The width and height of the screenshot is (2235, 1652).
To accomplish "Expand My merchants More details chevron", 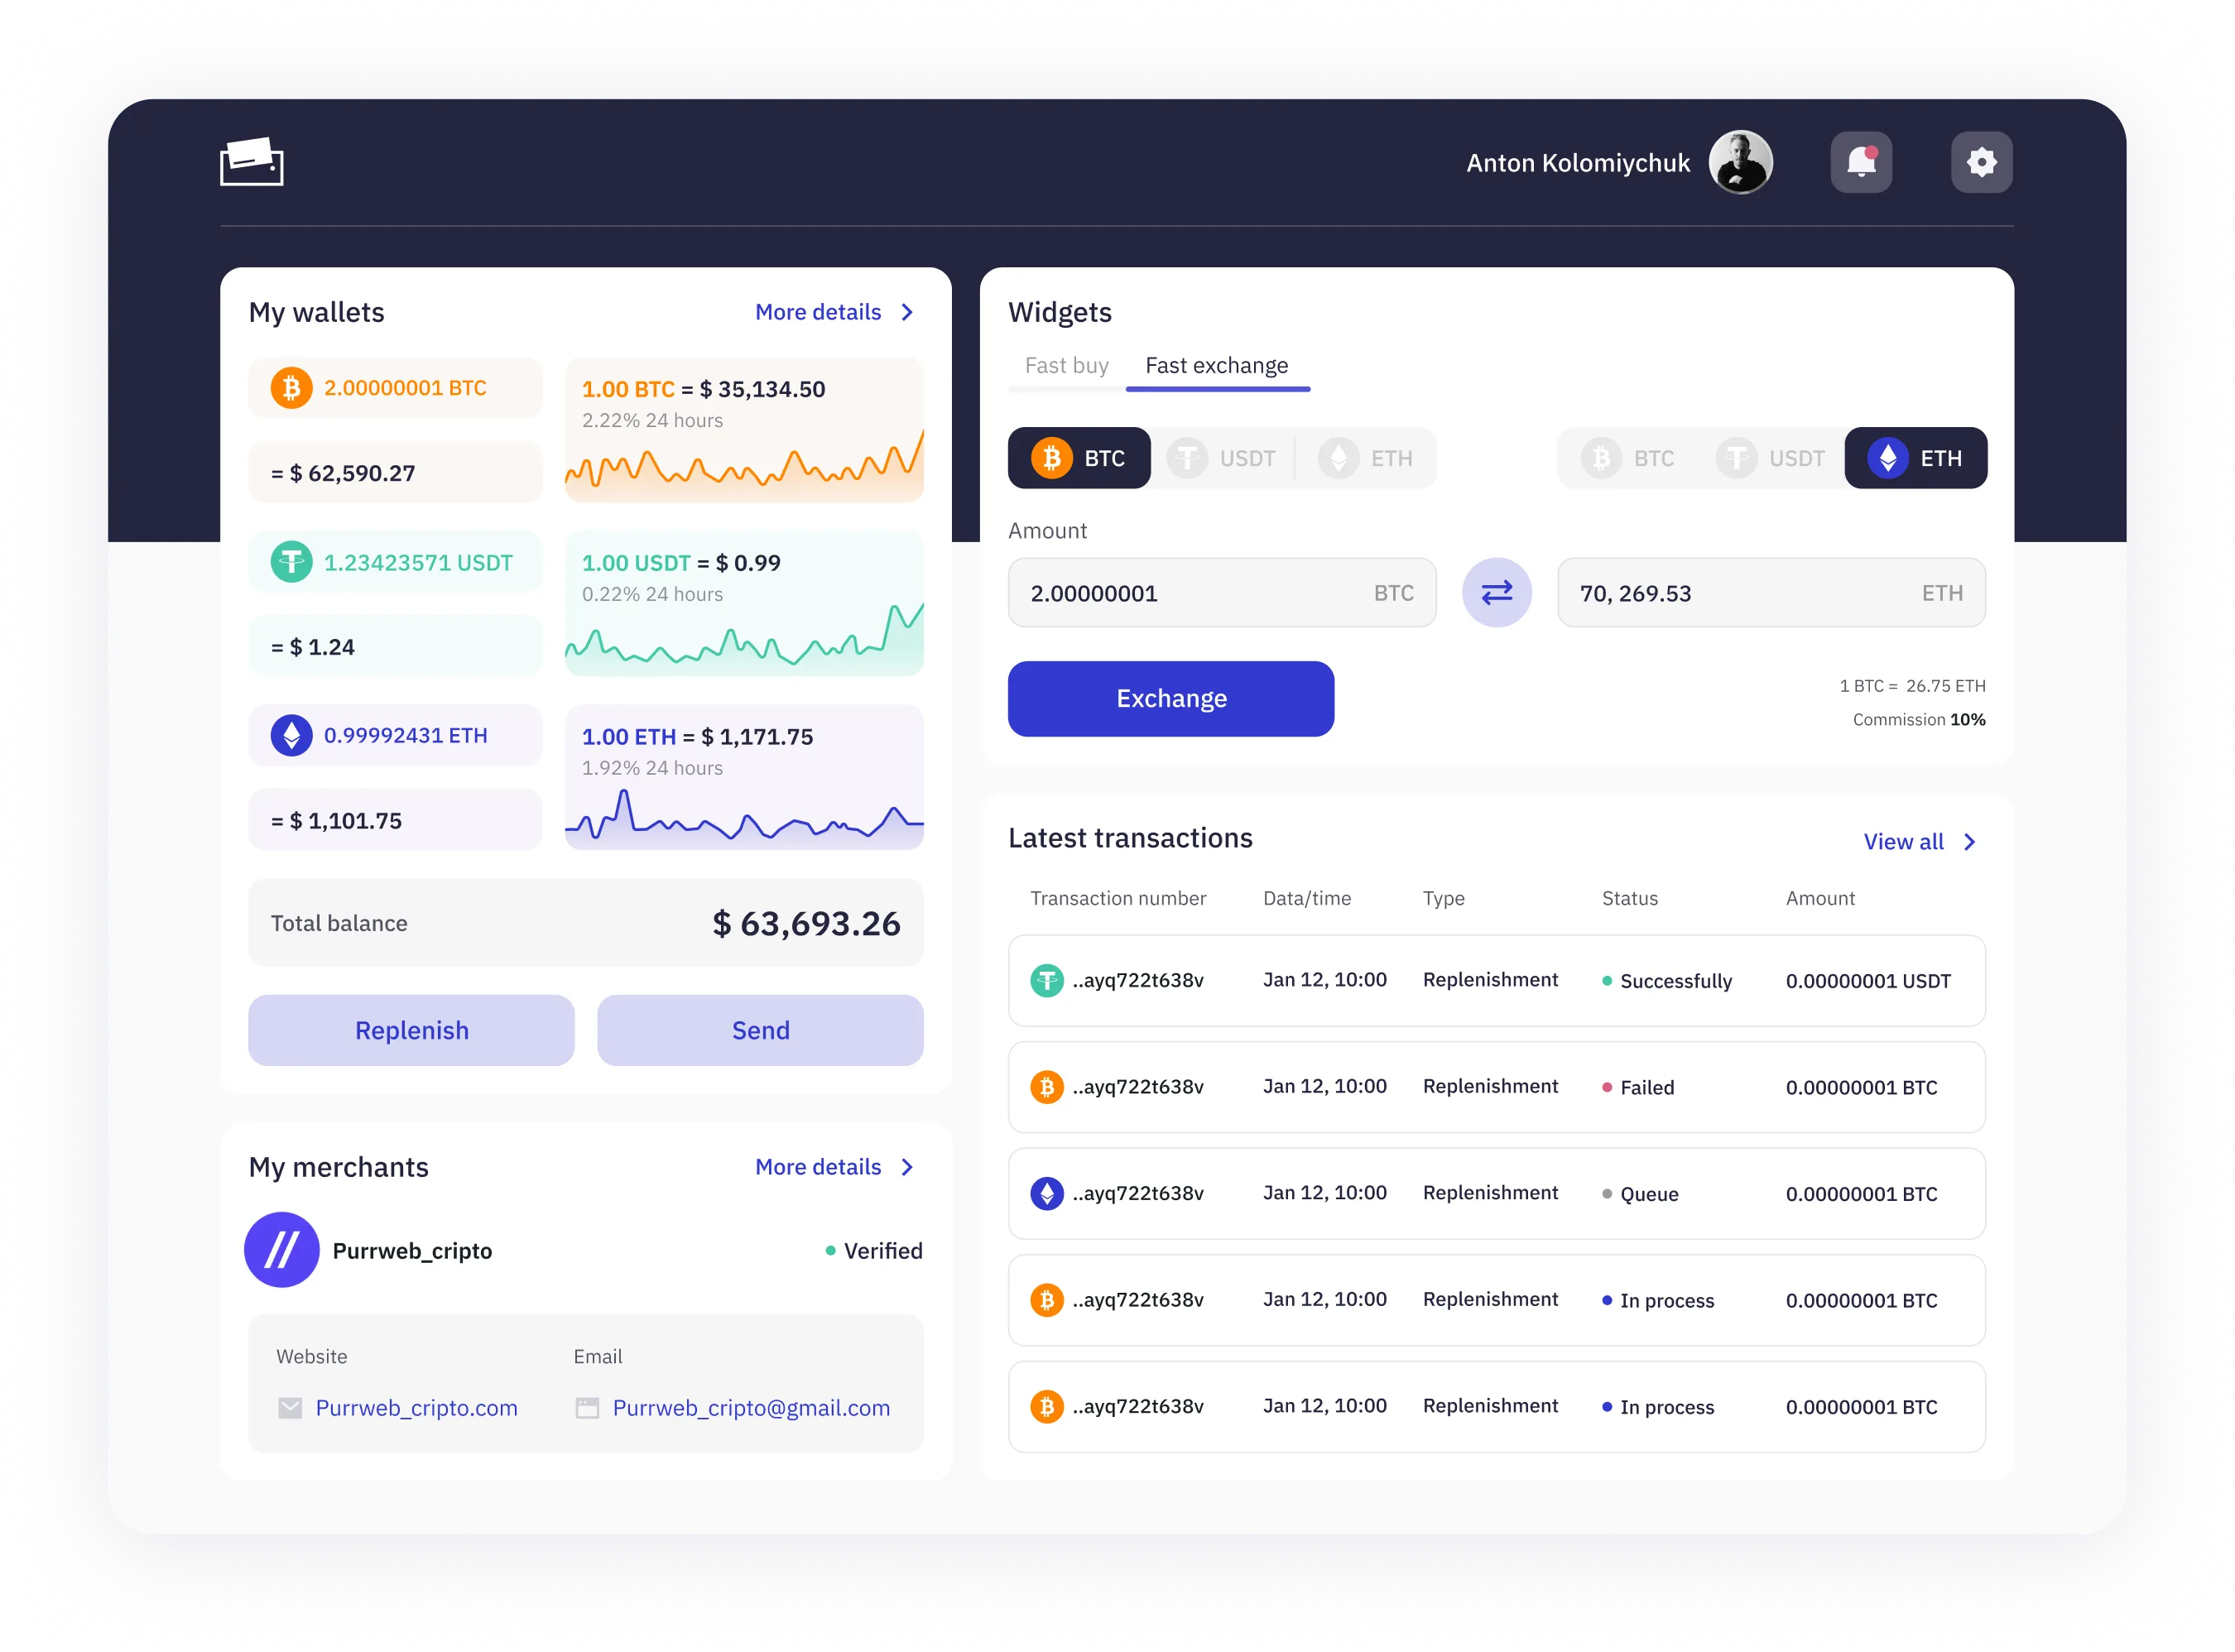I will point(907,1167).
